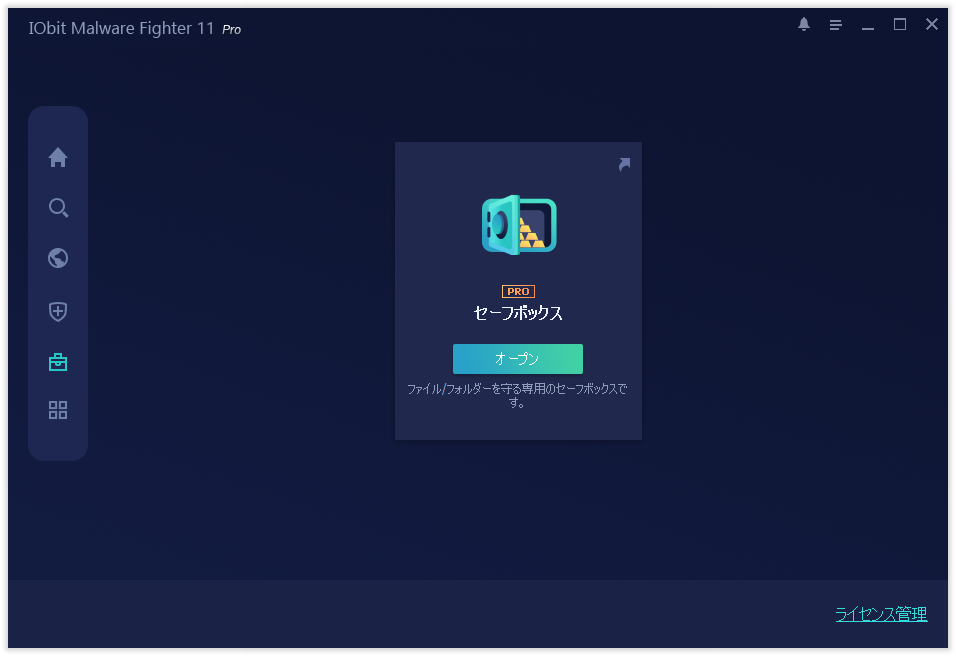956x656 pixels.
Task: Click the safe vault illustration
Action: (518, 225)
